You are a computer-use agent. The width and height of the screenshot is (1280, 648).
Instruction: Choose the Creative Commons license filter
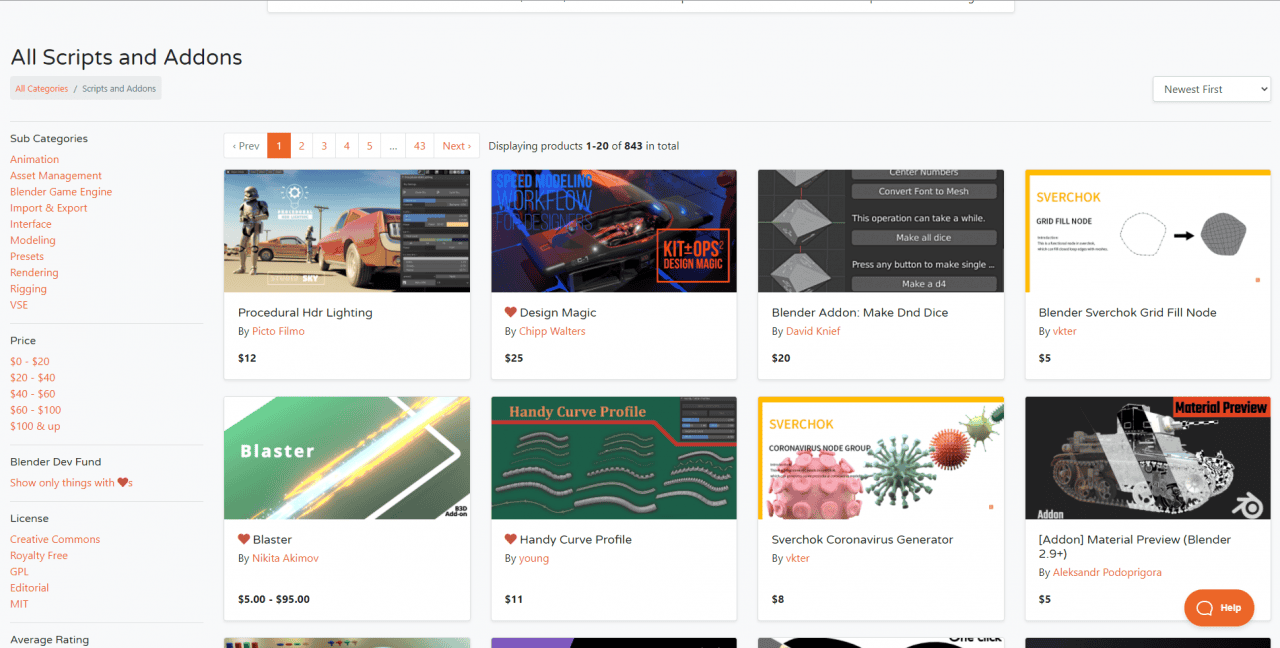tap(54, 539)
